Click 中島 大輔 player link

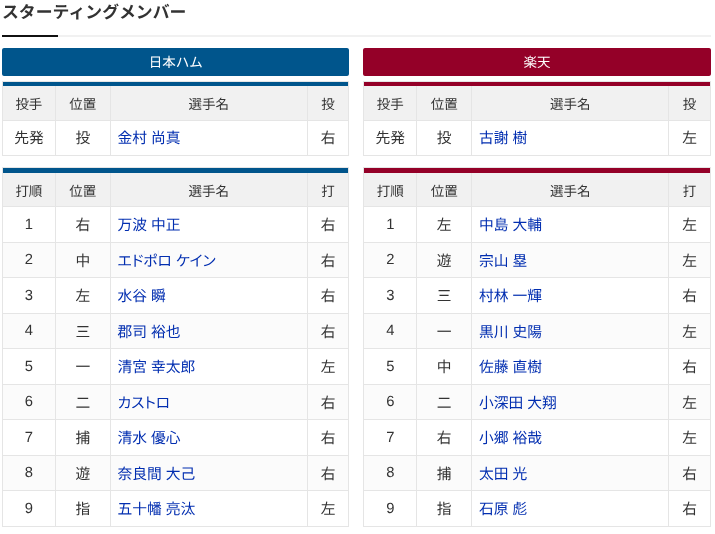[x=510, y=225]
